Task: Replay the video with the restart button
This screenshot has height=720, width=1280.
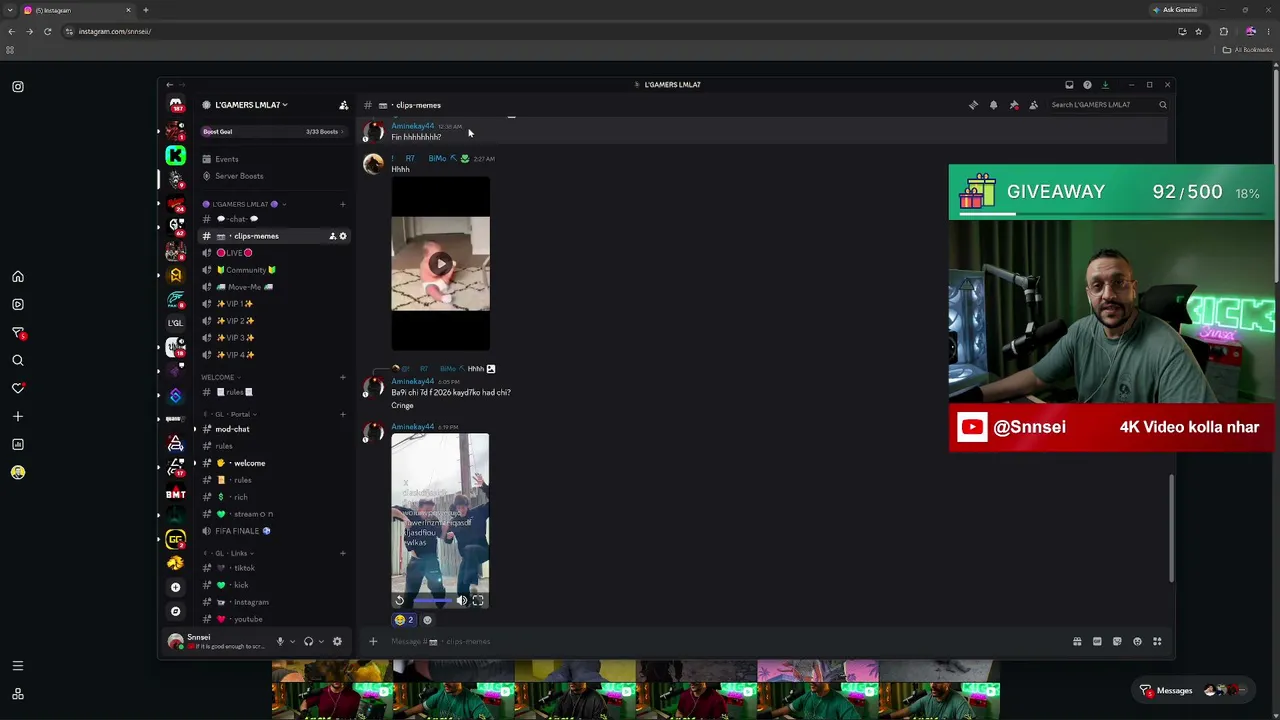Action: point(399,601)
